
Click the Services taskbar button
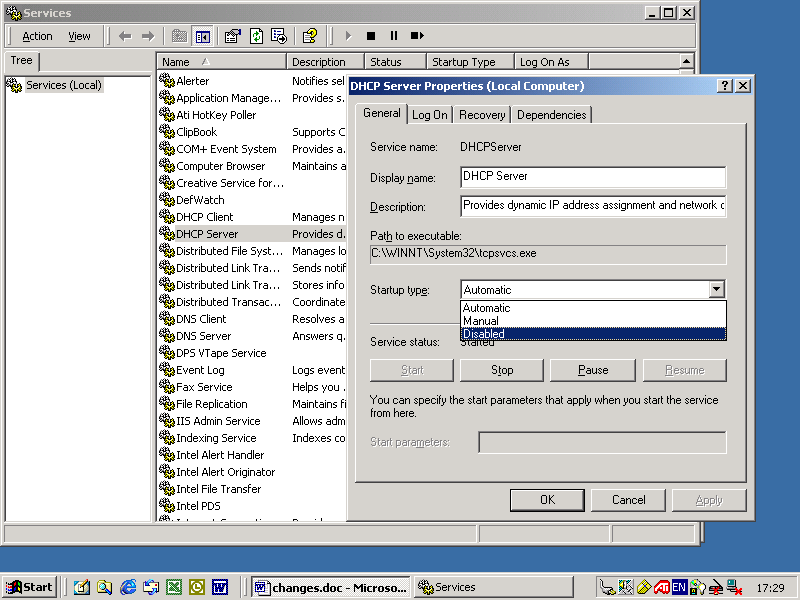tap(493, 587)
